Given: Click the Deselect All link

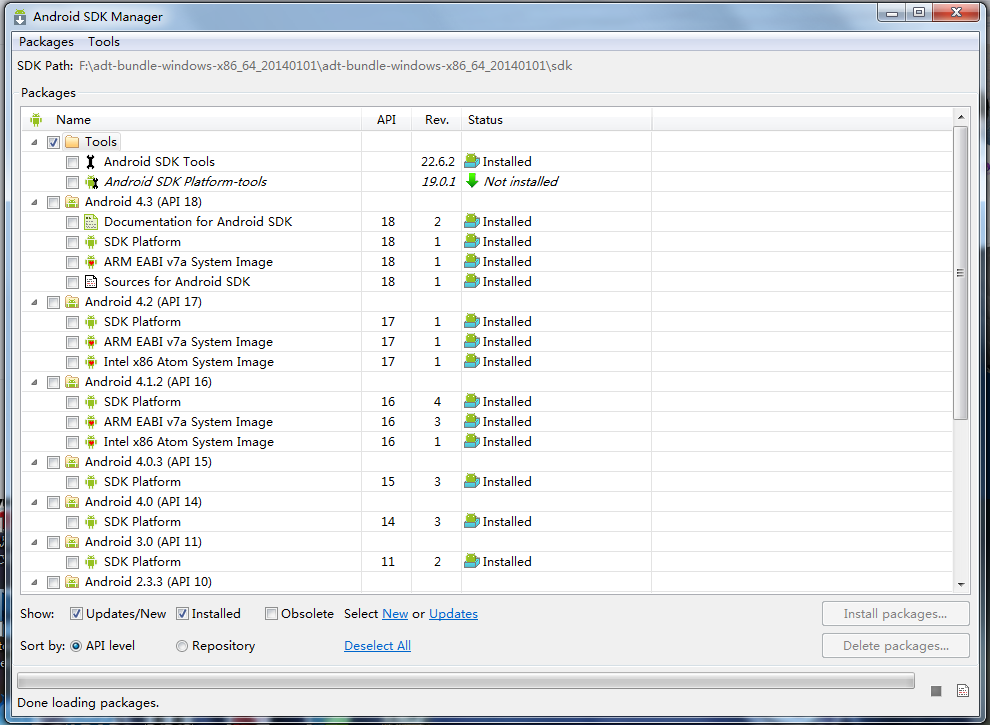Looking at the screenshot, I should click(x=378, y=645).
